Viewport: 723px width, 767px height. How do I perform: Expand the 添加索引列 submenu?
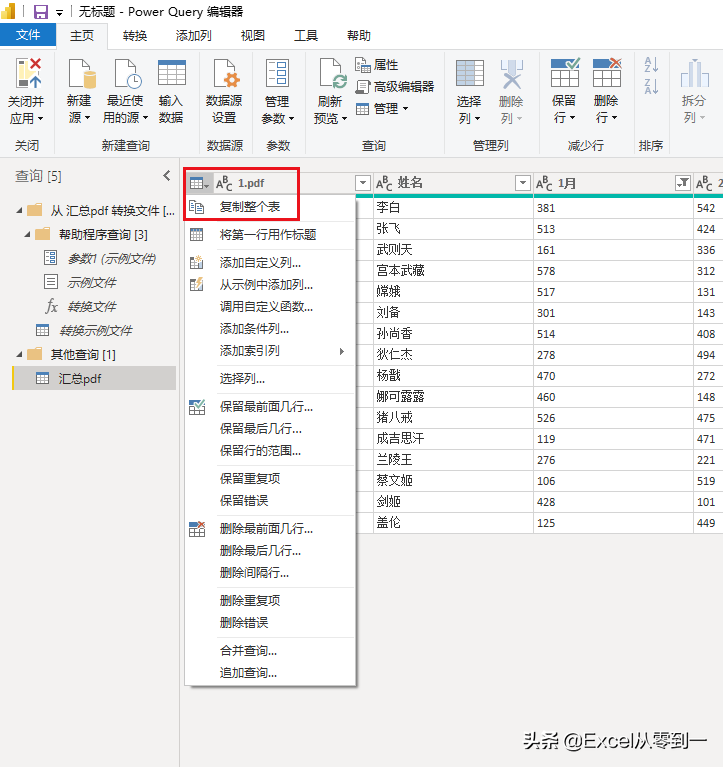click(341, 351)
